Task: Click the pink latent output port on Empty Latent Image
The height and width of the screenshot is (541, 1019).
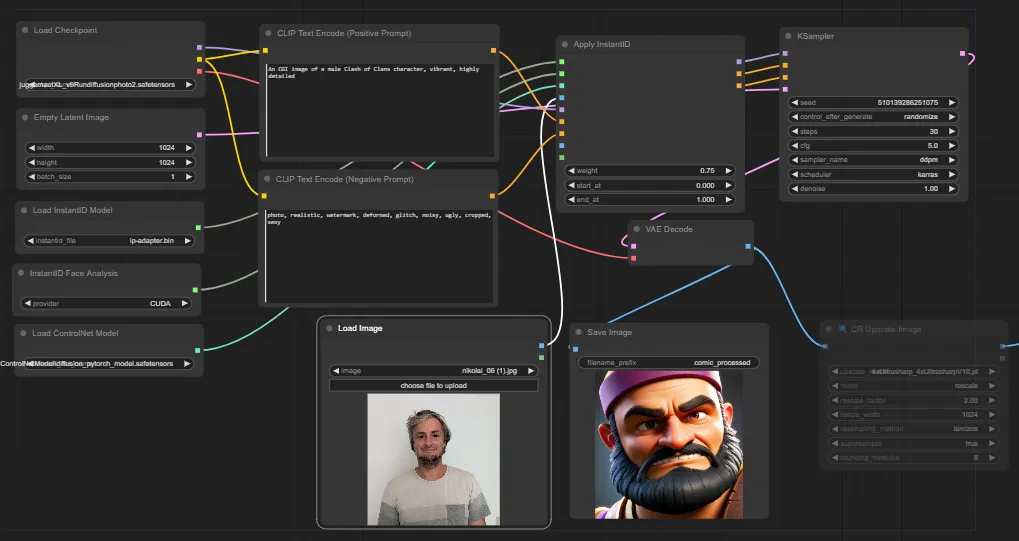Action: (x=200, y=135)
